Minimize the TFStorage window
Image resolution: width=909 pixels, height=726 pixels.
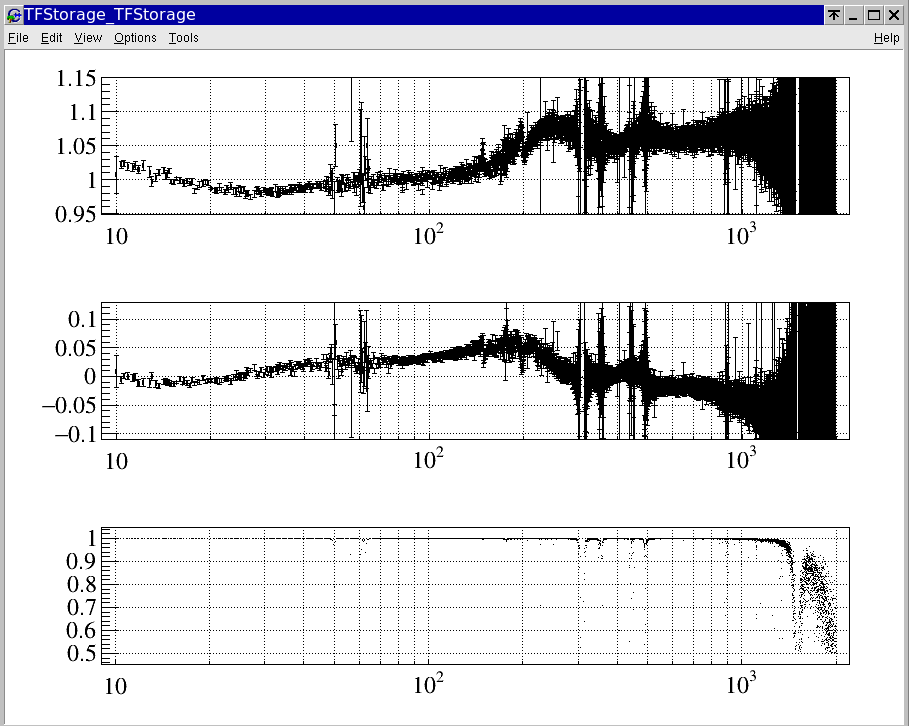[853, 15]
